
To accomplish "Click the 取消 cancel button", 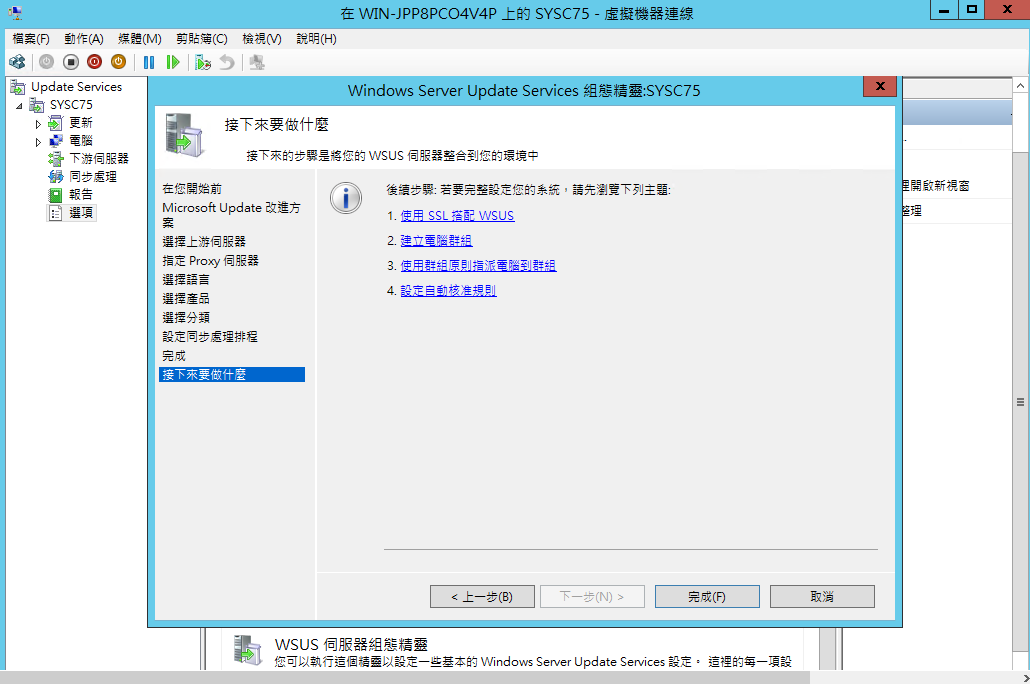I will [822, 597].
